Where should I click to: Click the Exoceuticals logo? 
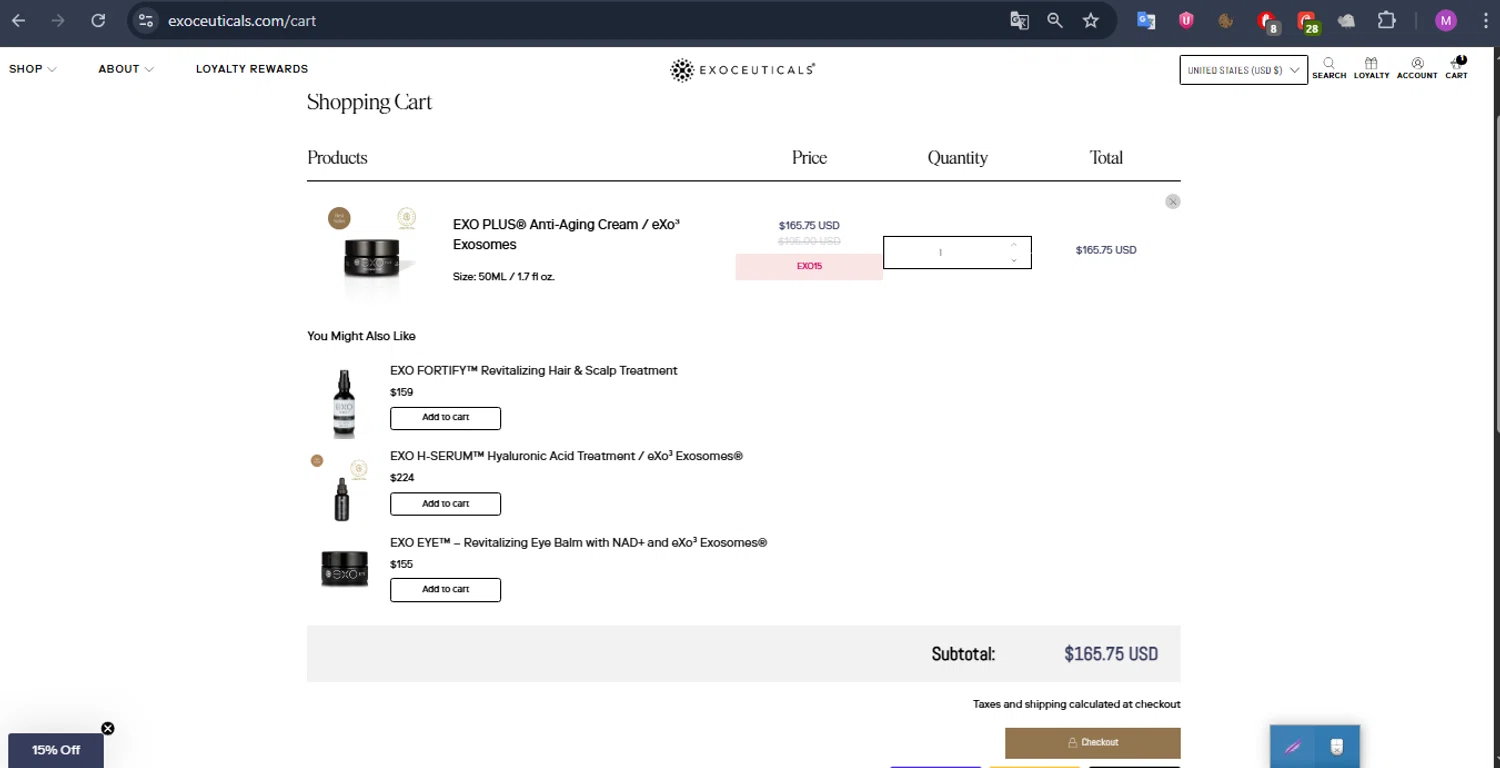742,69
